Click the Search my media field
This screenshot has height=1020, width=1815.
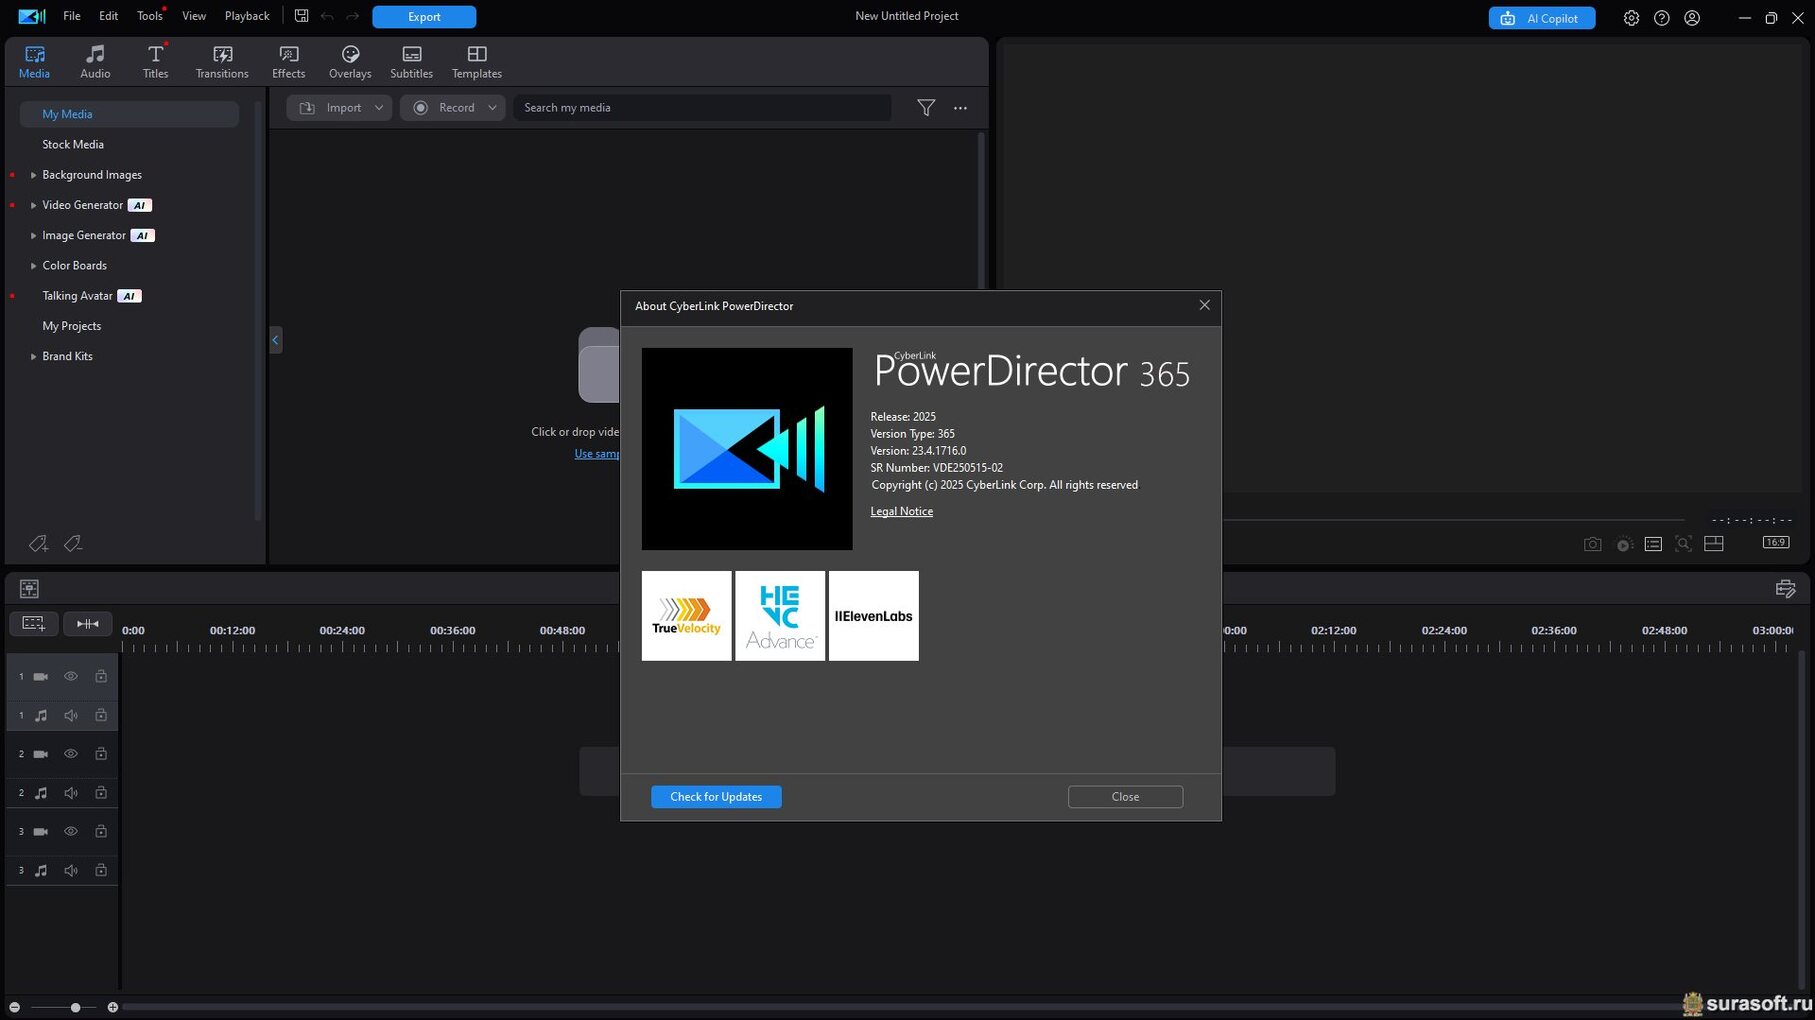pos(702,108)
